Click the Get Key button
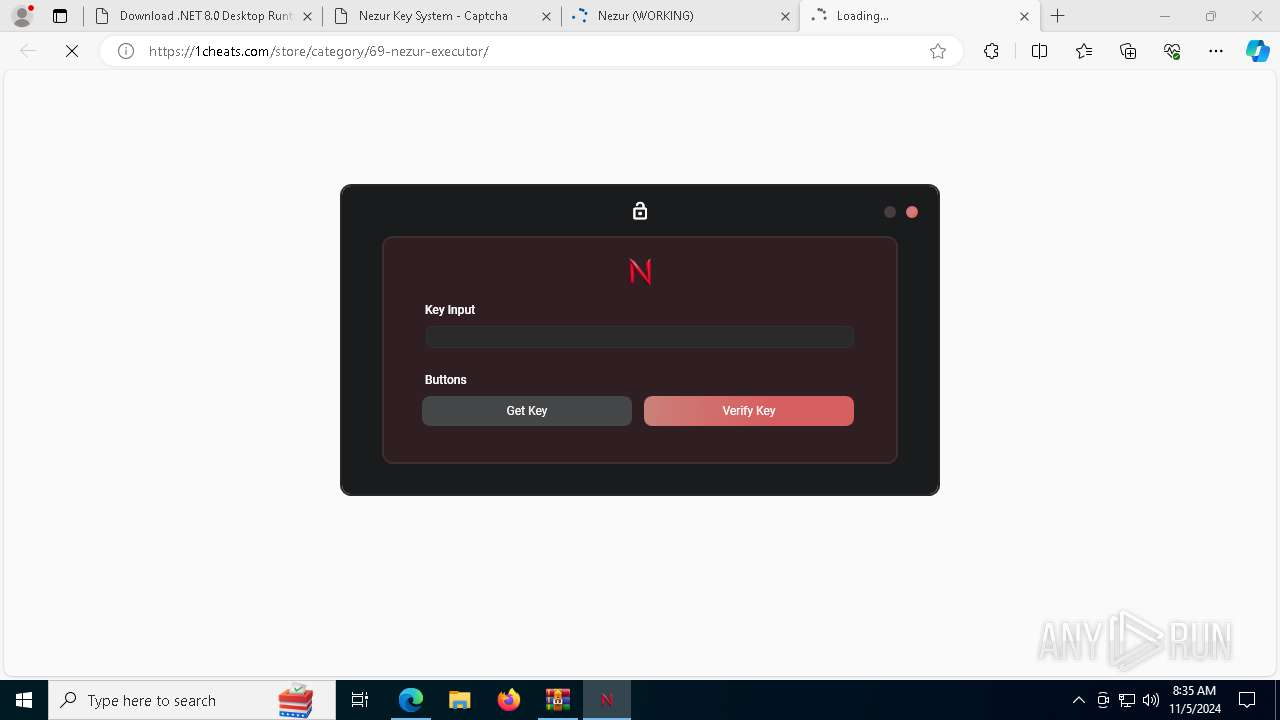Viewport: 1280px width, 720px height. [527, 411]
